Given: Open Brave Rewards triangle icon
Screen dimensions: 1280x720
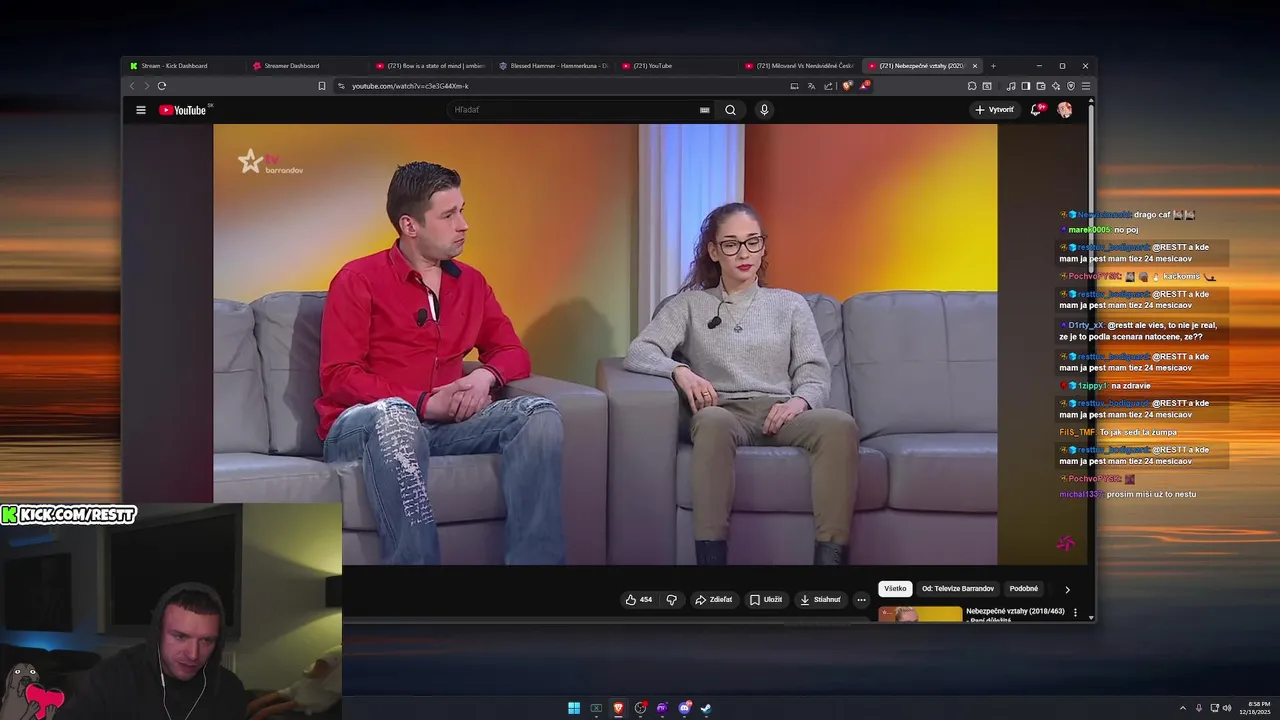Looking at the screenshot, I should point(864,86).
